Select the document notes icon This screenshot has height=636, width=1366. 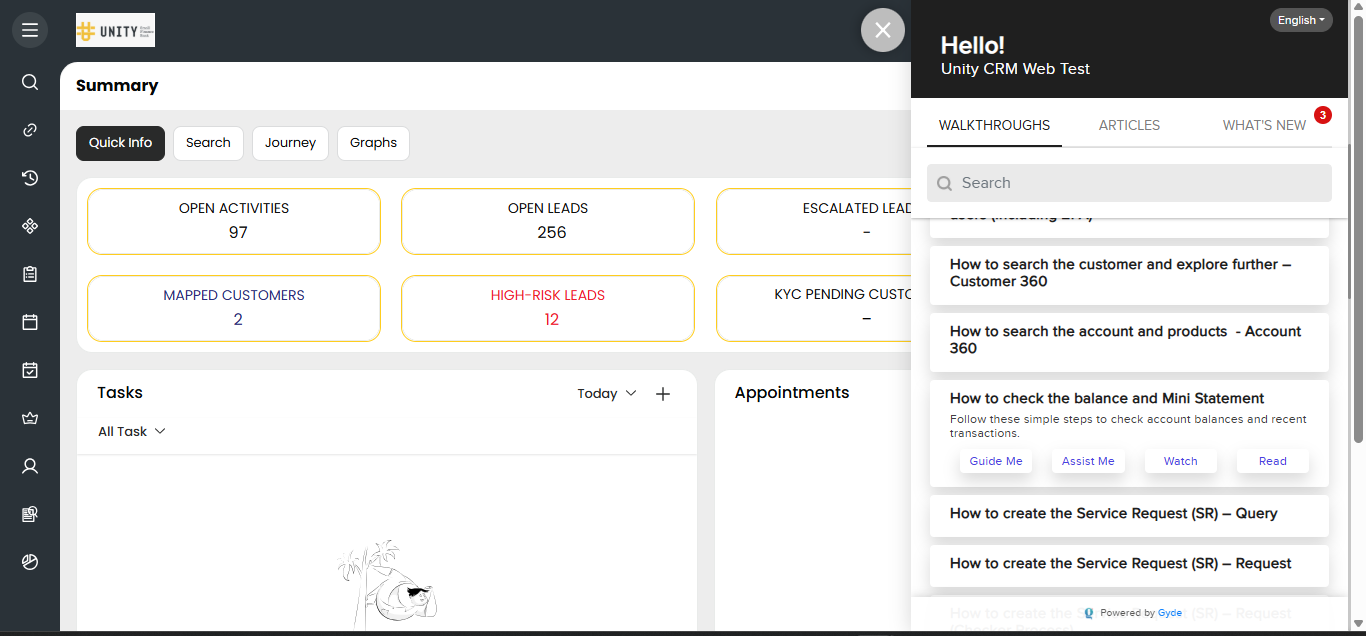tap(29, 513)
